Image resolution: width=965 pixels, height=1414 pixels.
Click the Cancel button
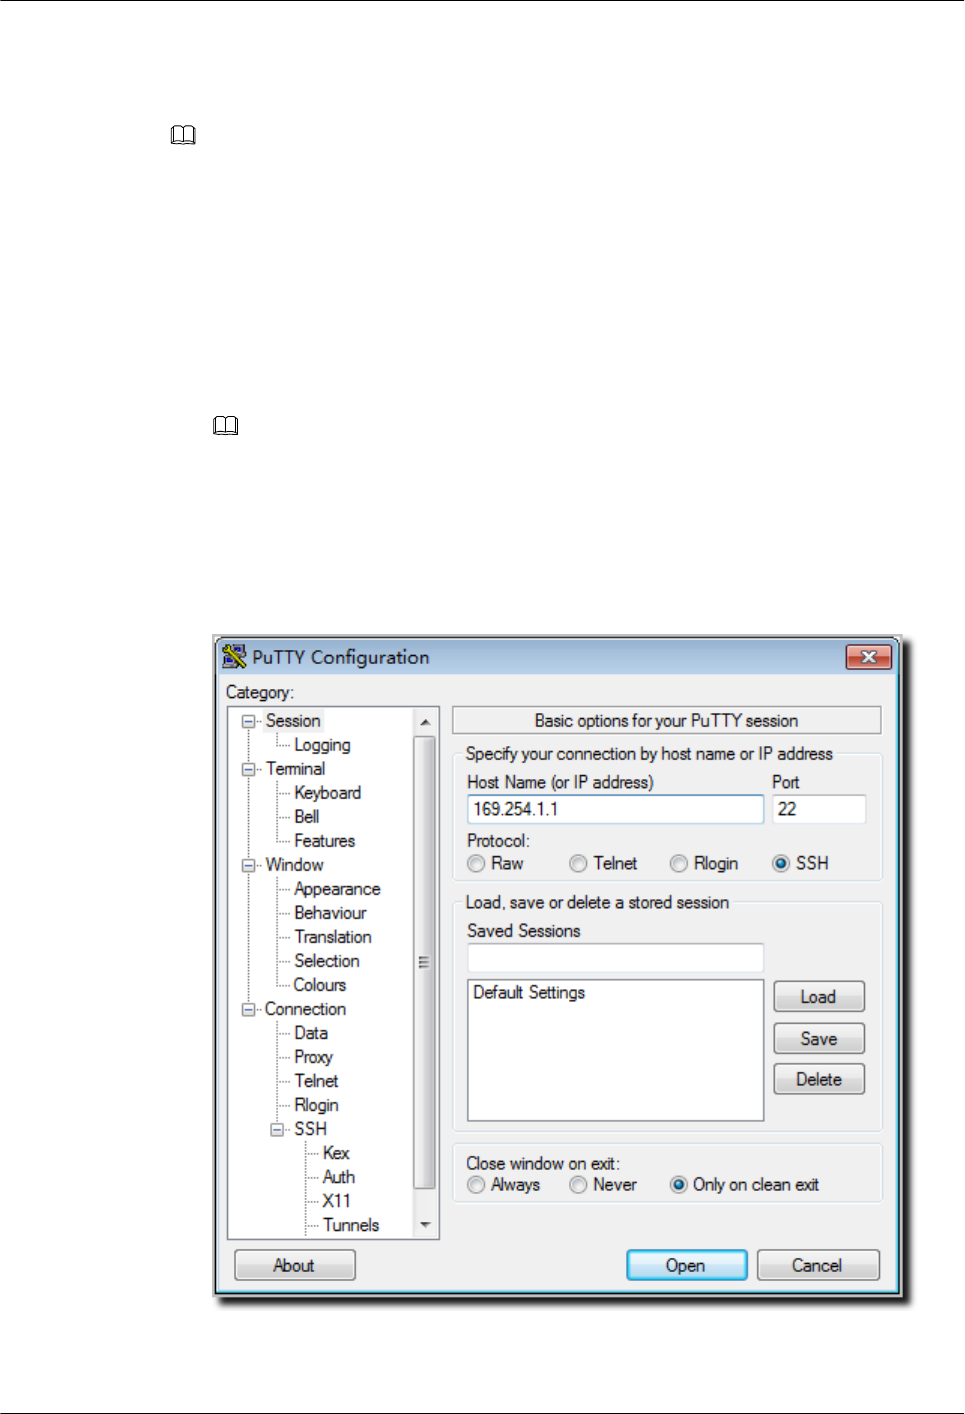coord(817,1265)
